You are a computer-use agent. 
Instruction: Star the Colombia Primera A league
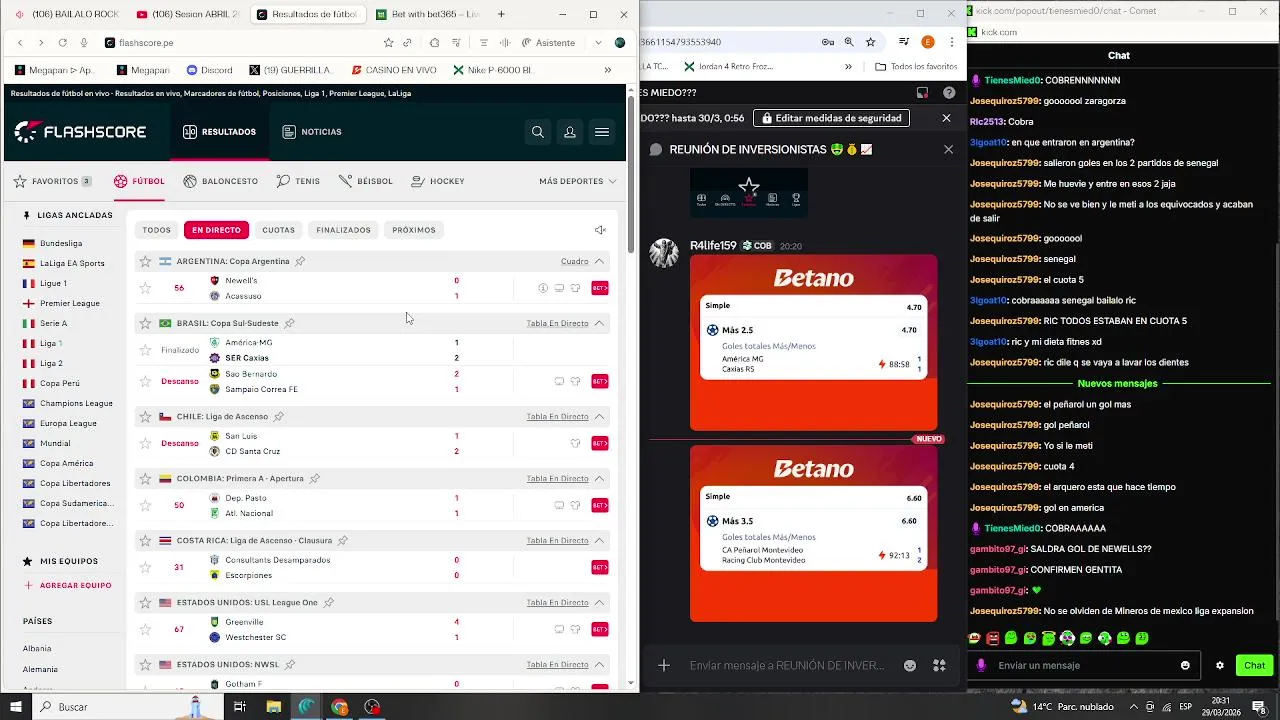pos(145,479)
